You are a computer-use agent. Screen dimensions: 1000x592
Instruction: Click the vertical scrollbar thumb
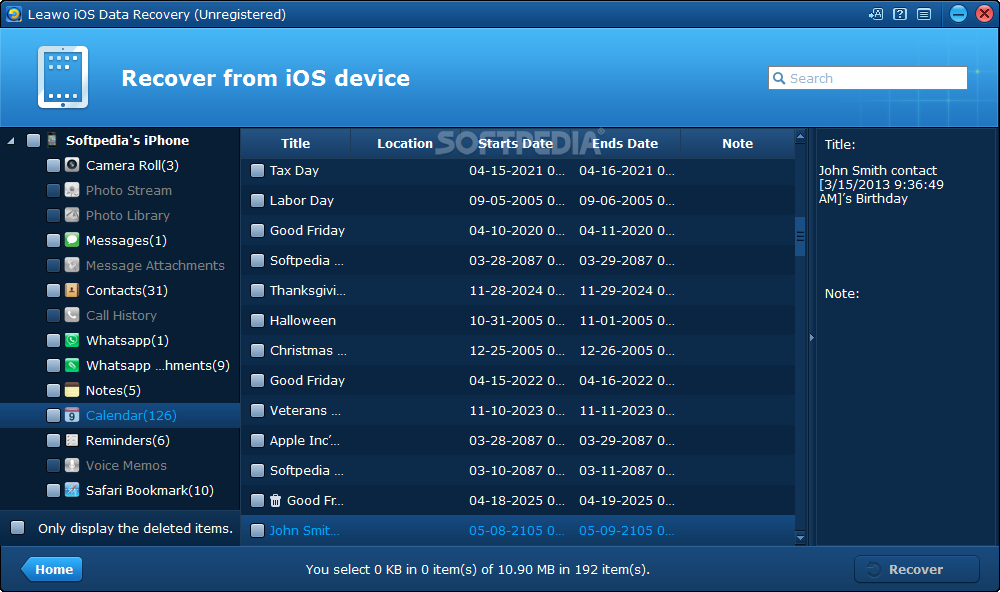tap(800, 236)
